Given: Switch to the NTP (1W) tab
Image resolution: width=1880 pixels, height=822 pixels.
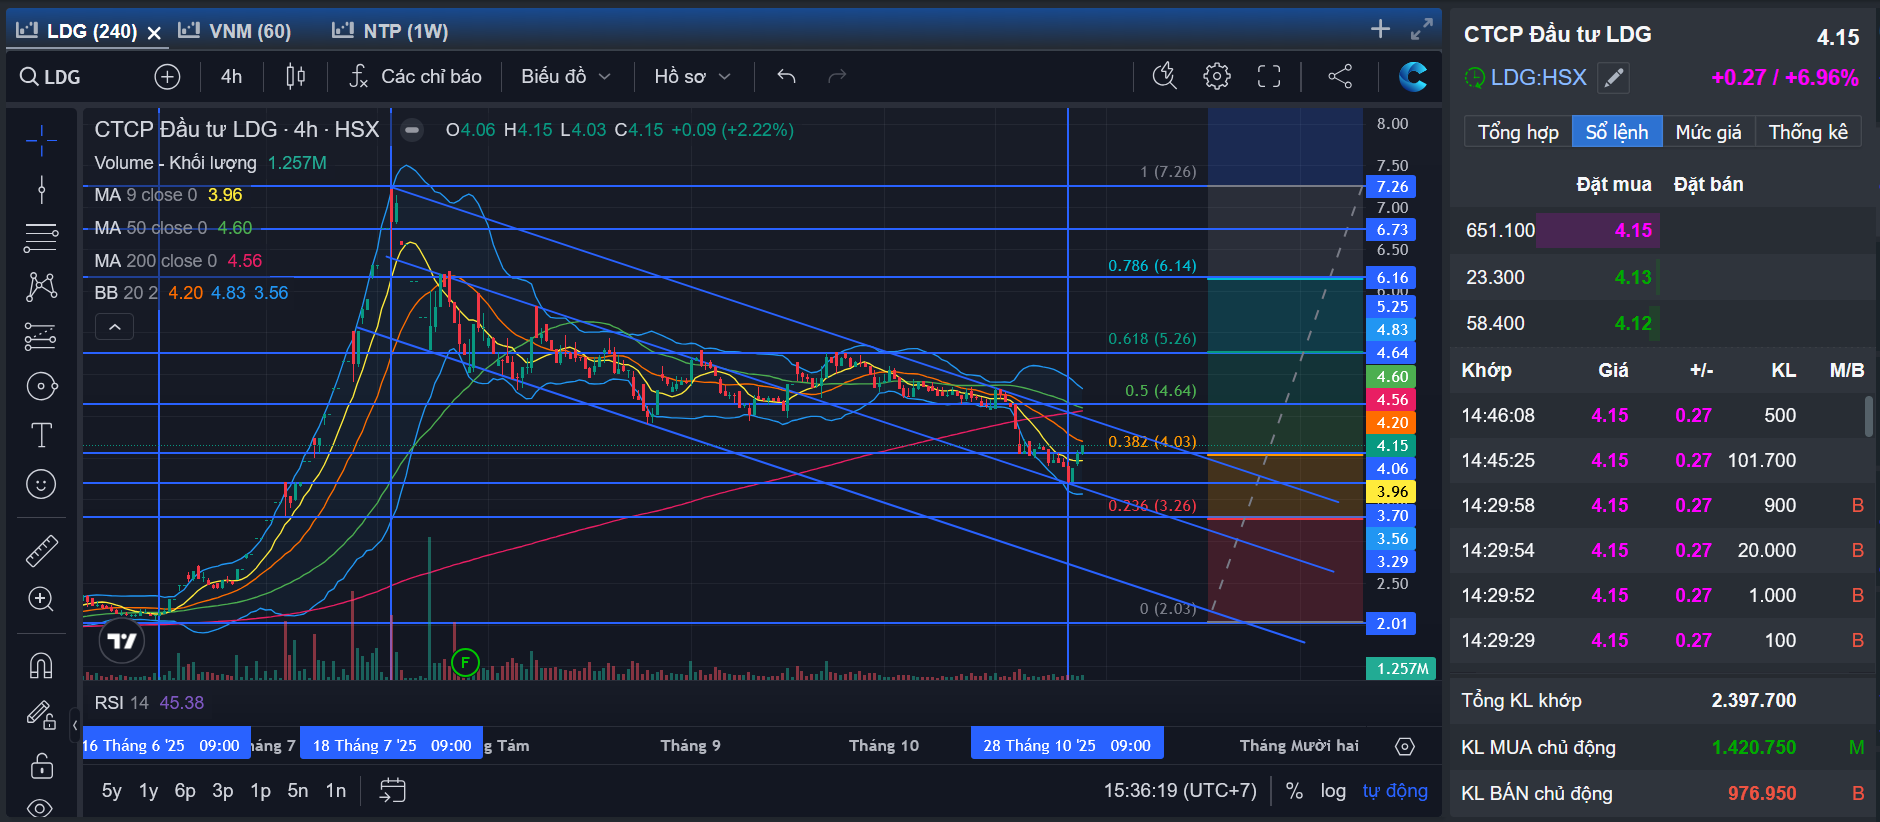Looking at the screenshot, I should point(390,31).
